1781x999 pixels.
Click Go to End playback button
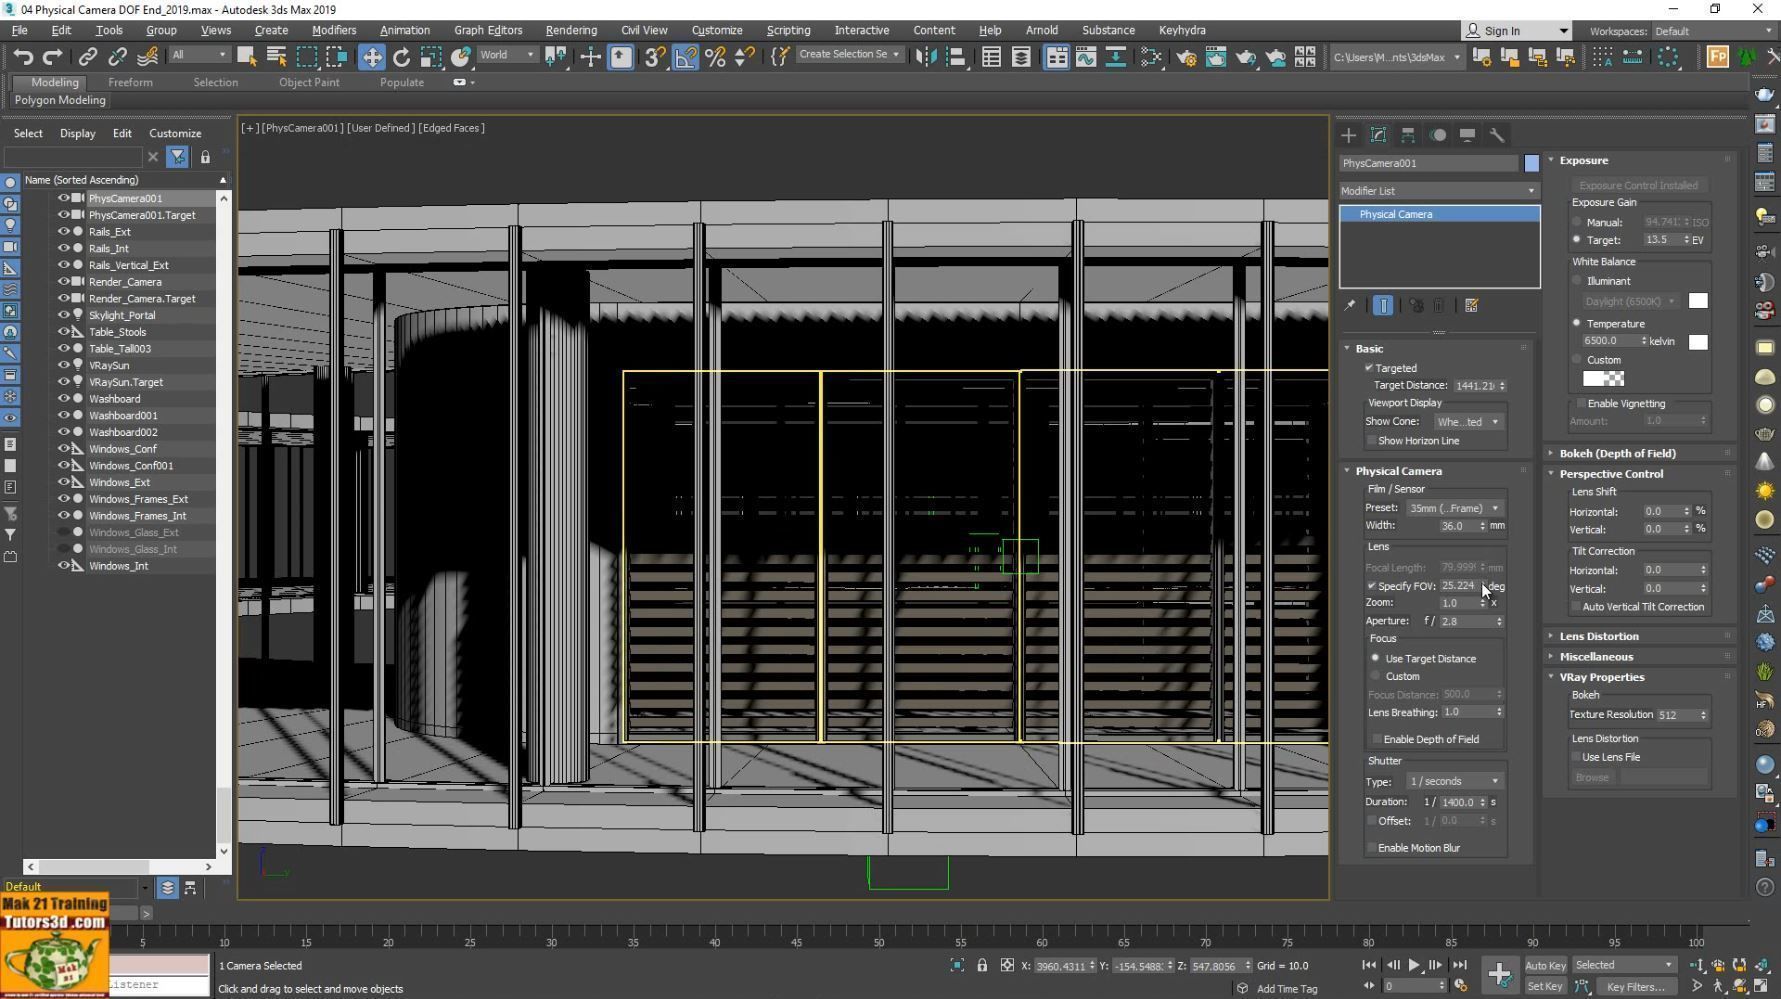tap(1459, 966)
